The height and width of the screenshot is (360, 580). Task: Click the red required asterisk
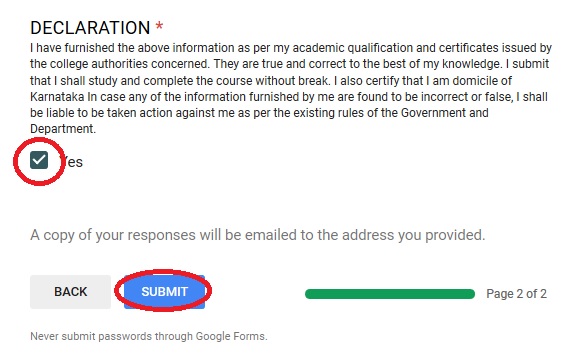pyautogui.click(x=159, y=26)
